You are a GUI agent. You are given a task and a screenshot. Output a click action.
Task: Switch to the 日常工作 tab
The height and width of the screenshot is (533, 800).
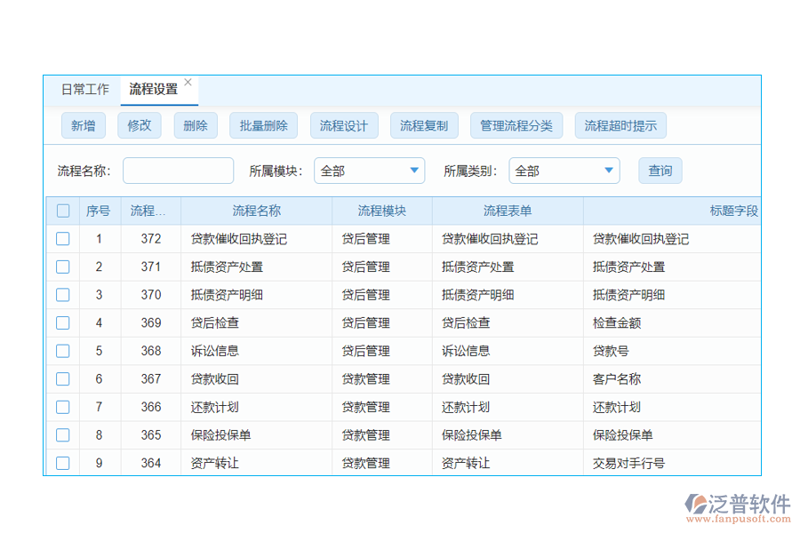[x=85, y=89]
